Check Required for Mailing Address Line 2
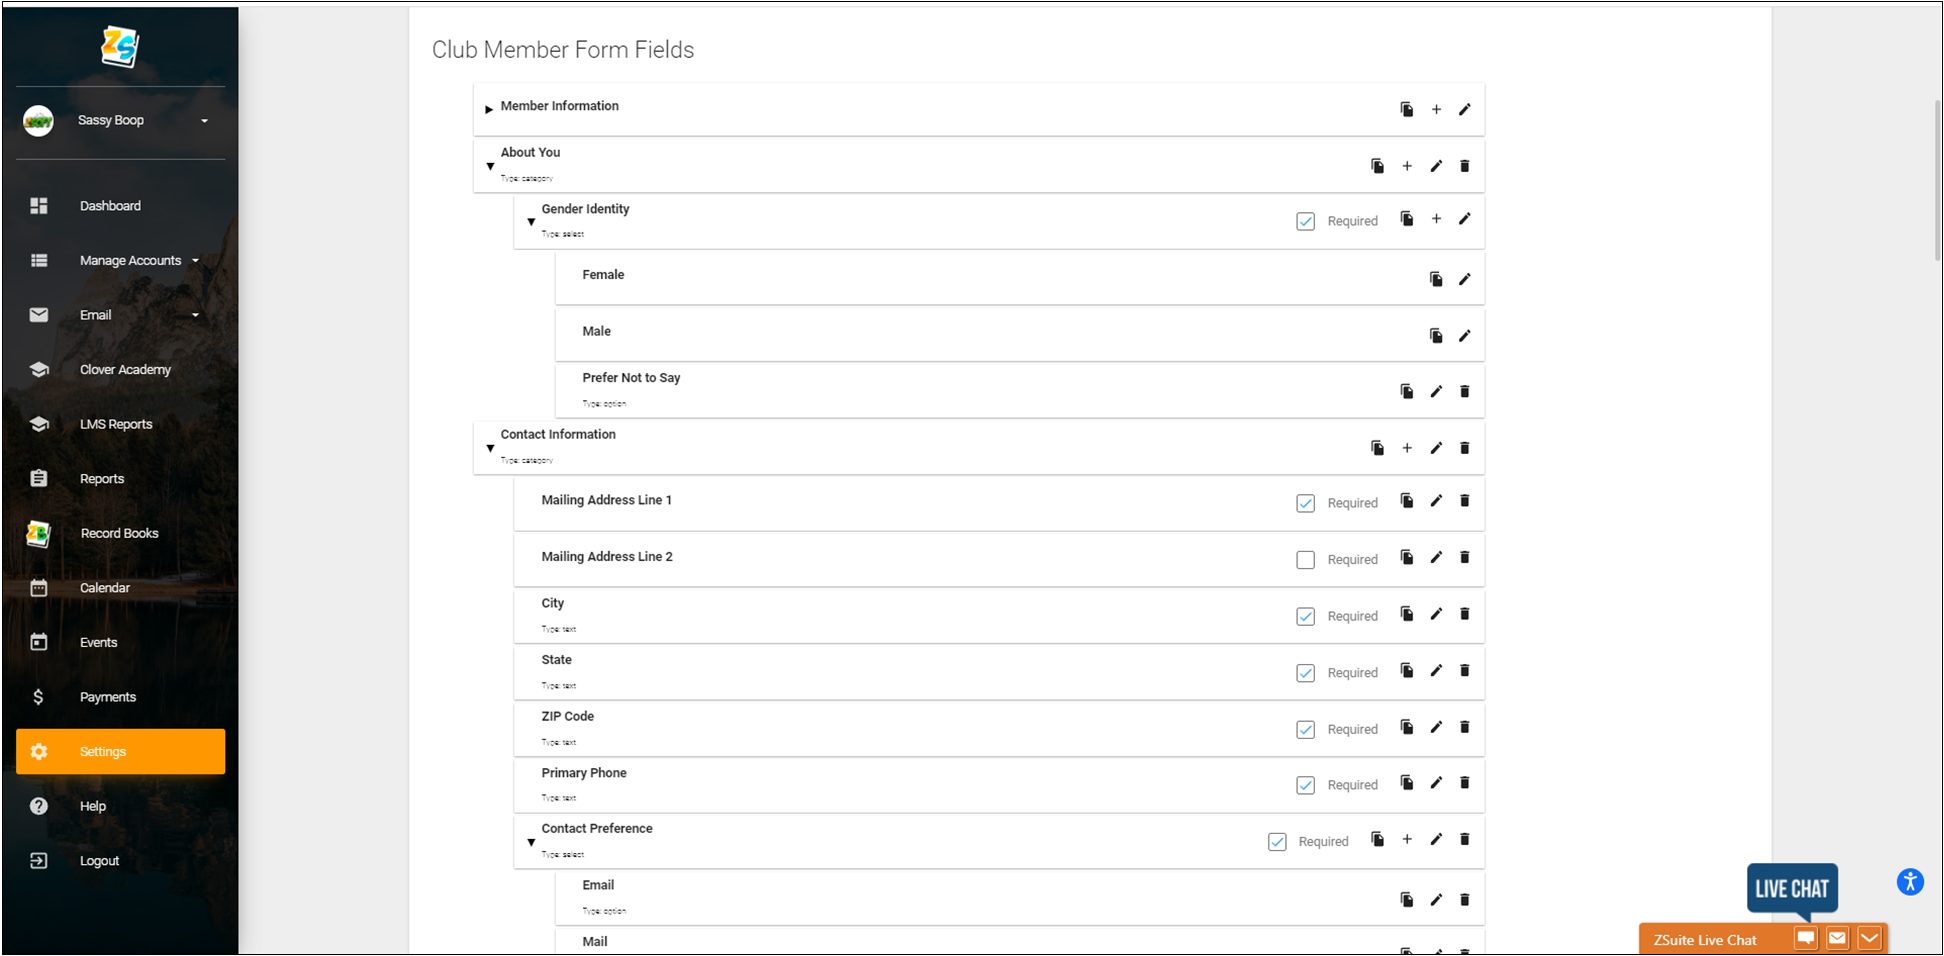Image resolution: width=1944 pixels, height=956 pixels. click(x=1306, y=560)
